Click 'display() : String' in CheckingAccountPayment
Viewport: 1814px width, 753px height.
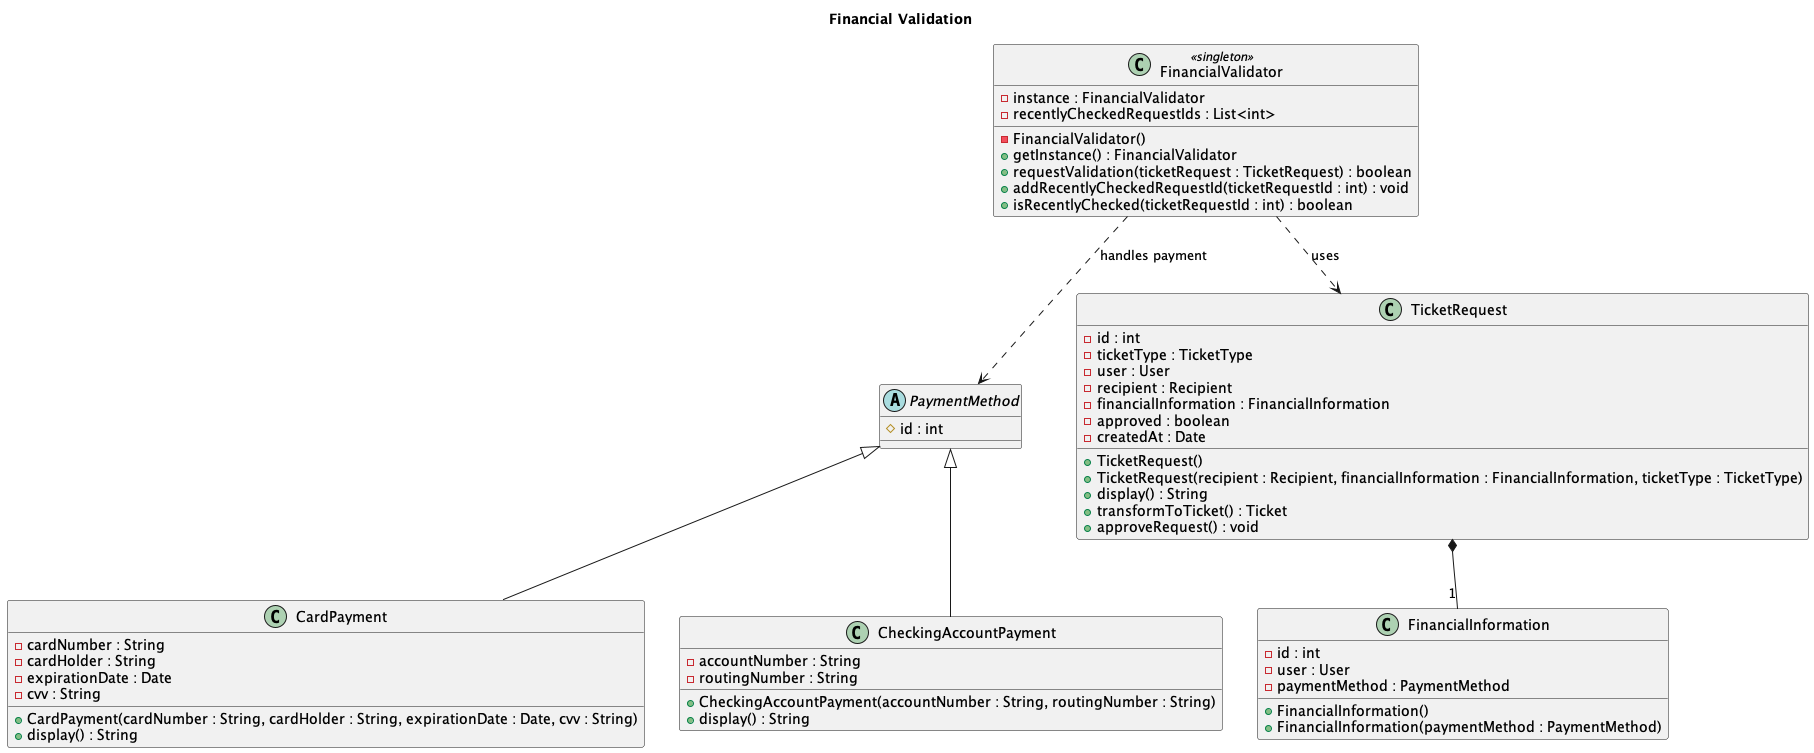754,719
